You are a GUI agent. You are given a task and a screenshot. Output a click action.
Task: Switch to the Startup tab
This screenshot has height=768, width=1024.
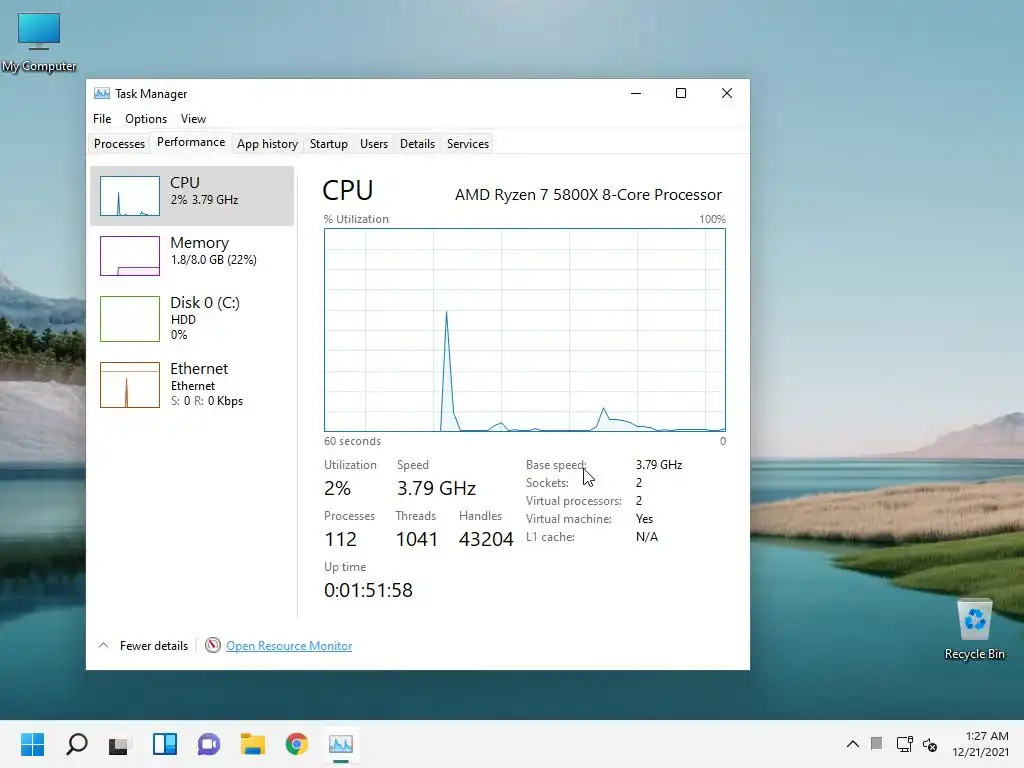pyautogui.click(x=328, y=144)
